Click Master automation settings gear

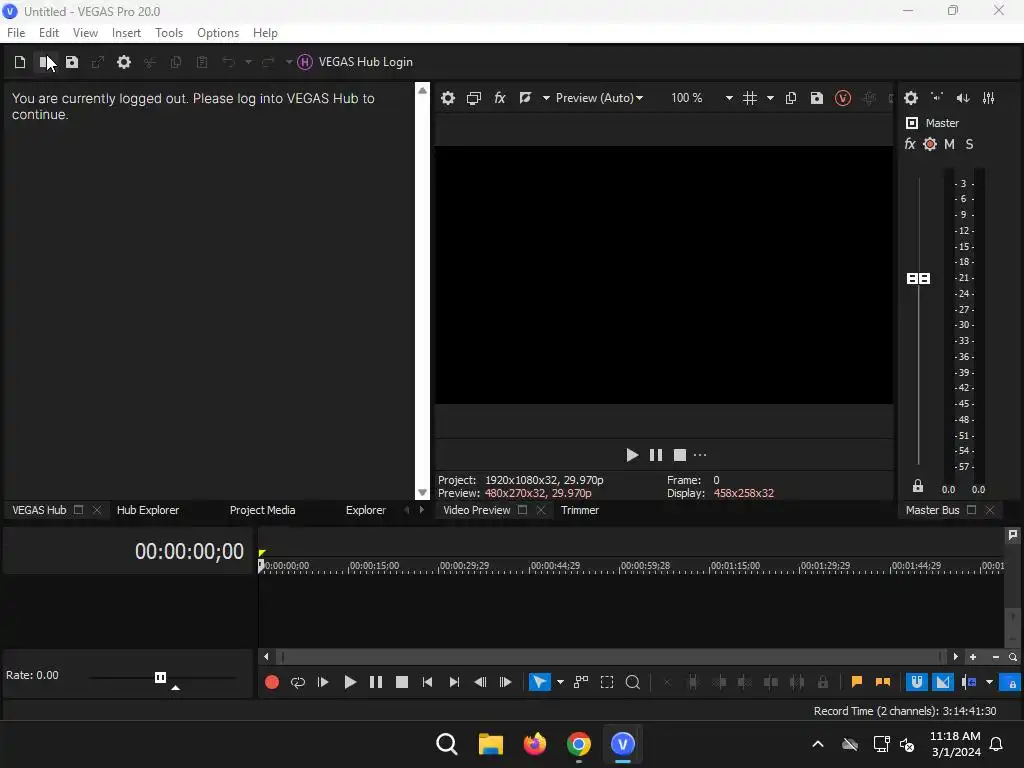[930, 144]
